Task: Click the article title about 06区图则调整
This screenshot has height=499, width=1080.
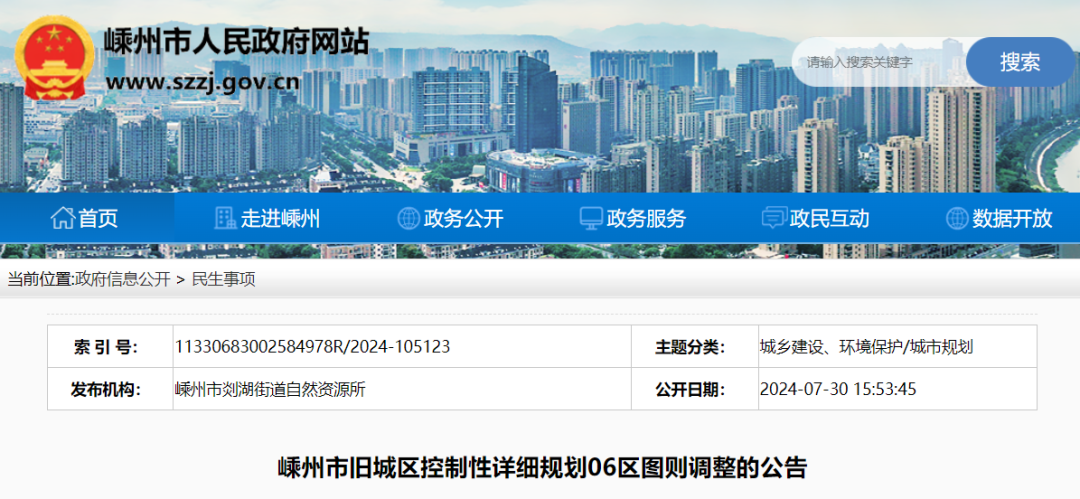Action: [x=541, y=467]
